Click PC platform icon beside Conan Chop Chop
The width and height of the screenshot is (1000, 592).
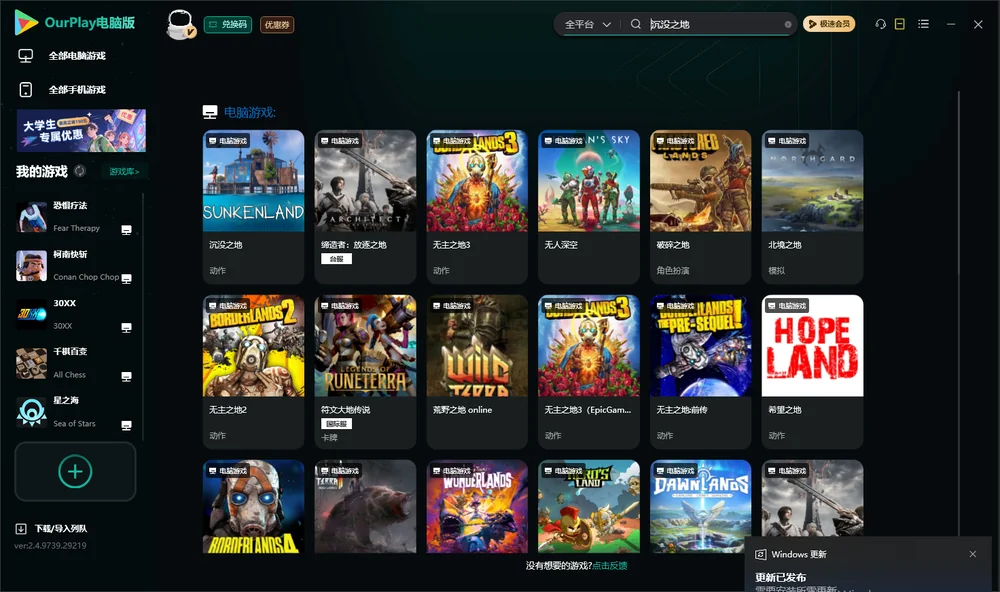[126, 279]
